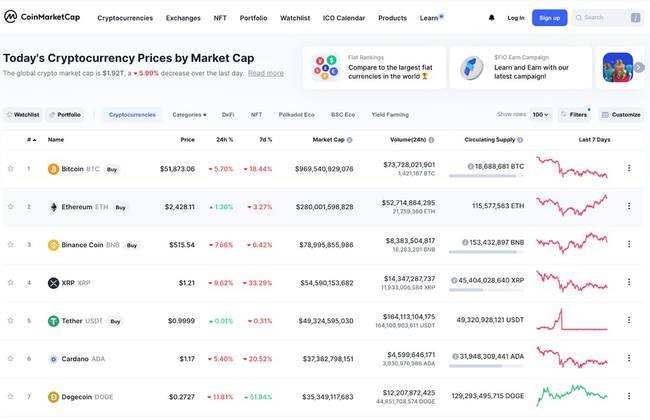Select the Polkadot Eco tab

pyautogui.click(x=296, y=115)
